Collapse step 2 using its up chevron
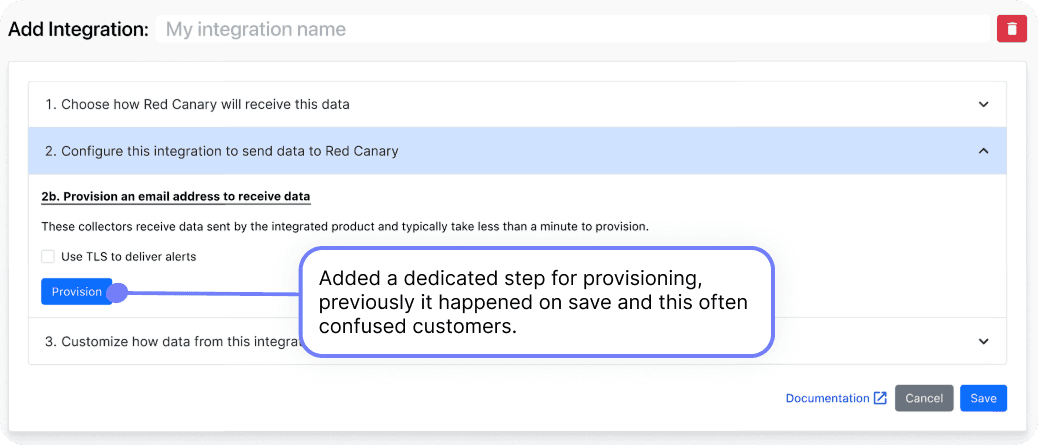 983,151
